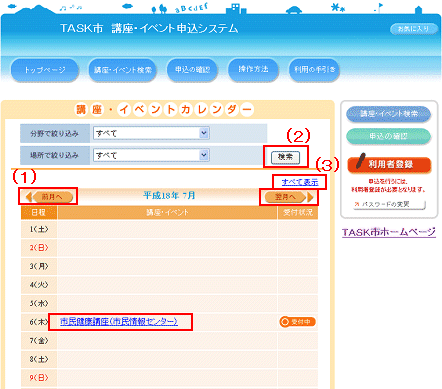The height and width of the screenshot is (389, 442).
Task: Open the 場所で絞り込み dropdown
Action: [x=151, y=155]
